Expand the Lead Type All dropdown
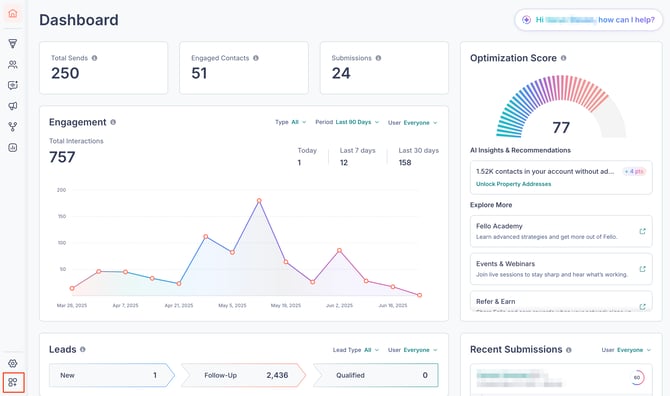 [356, 350]
